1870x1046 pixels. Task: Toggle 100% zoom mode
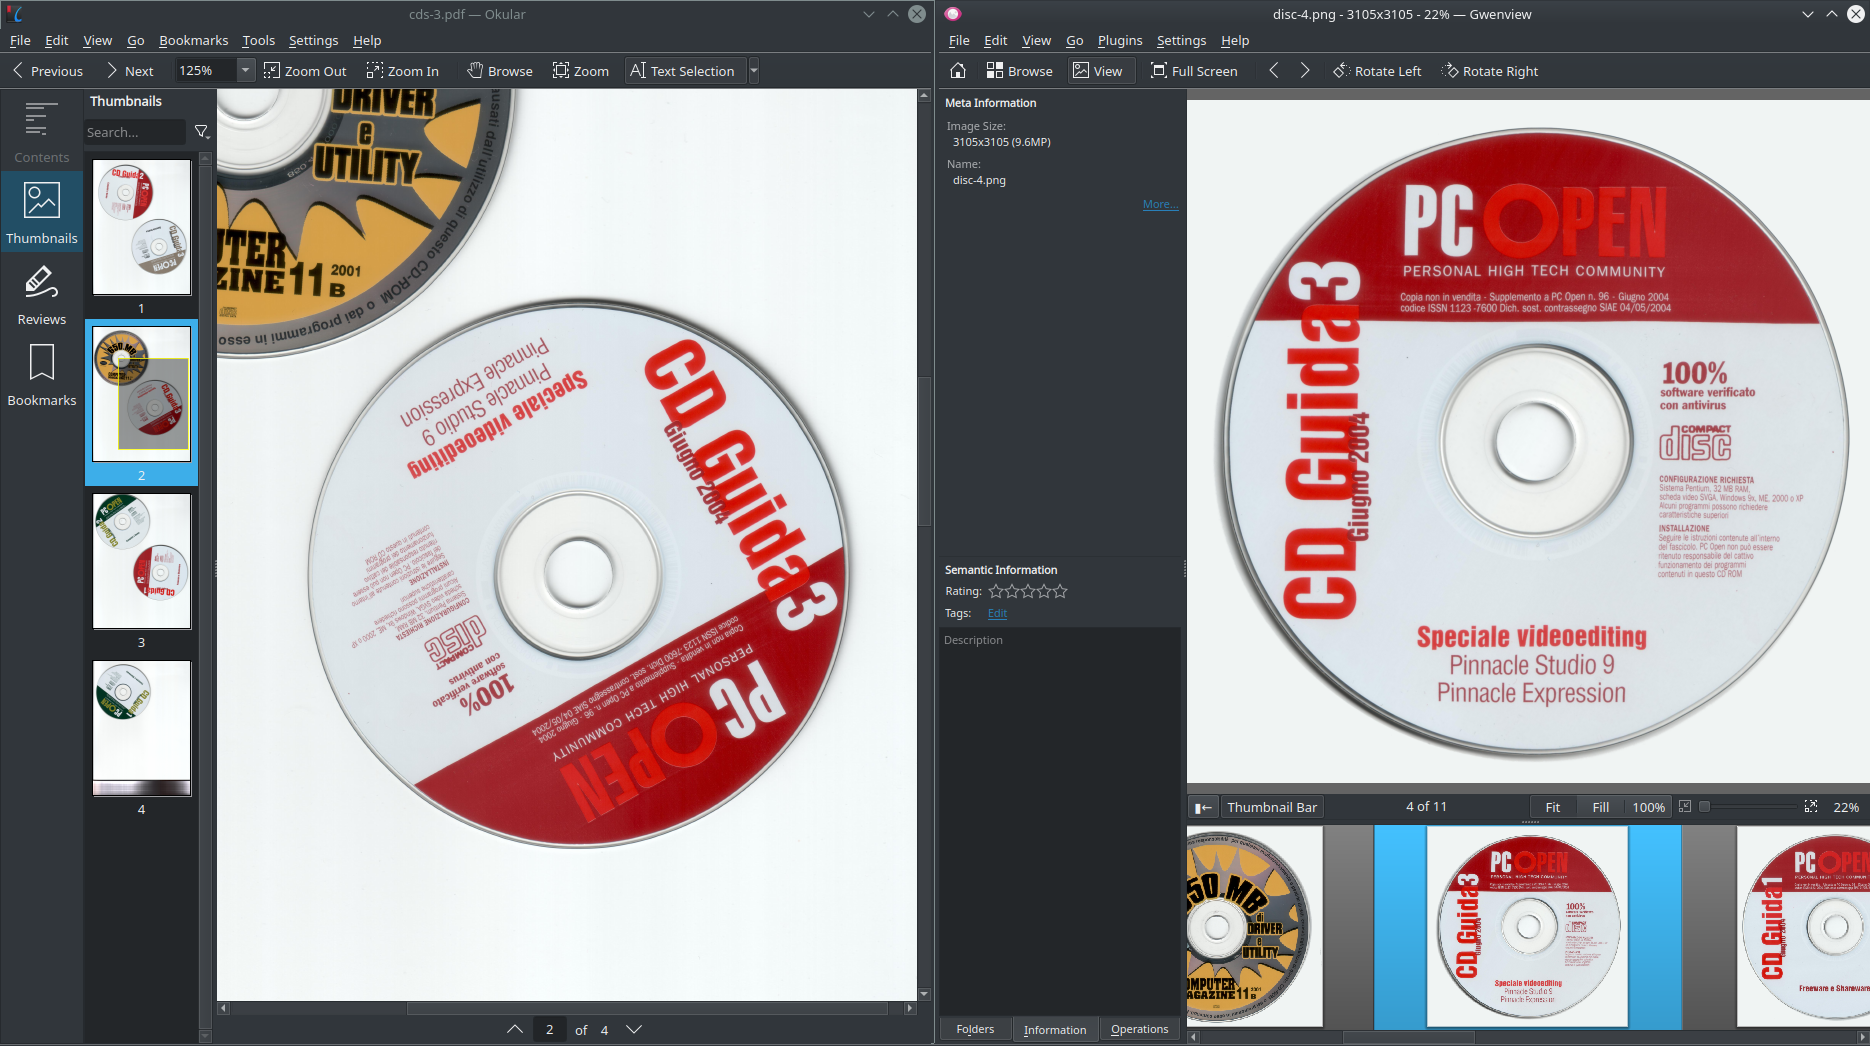tap(1648, 807)
